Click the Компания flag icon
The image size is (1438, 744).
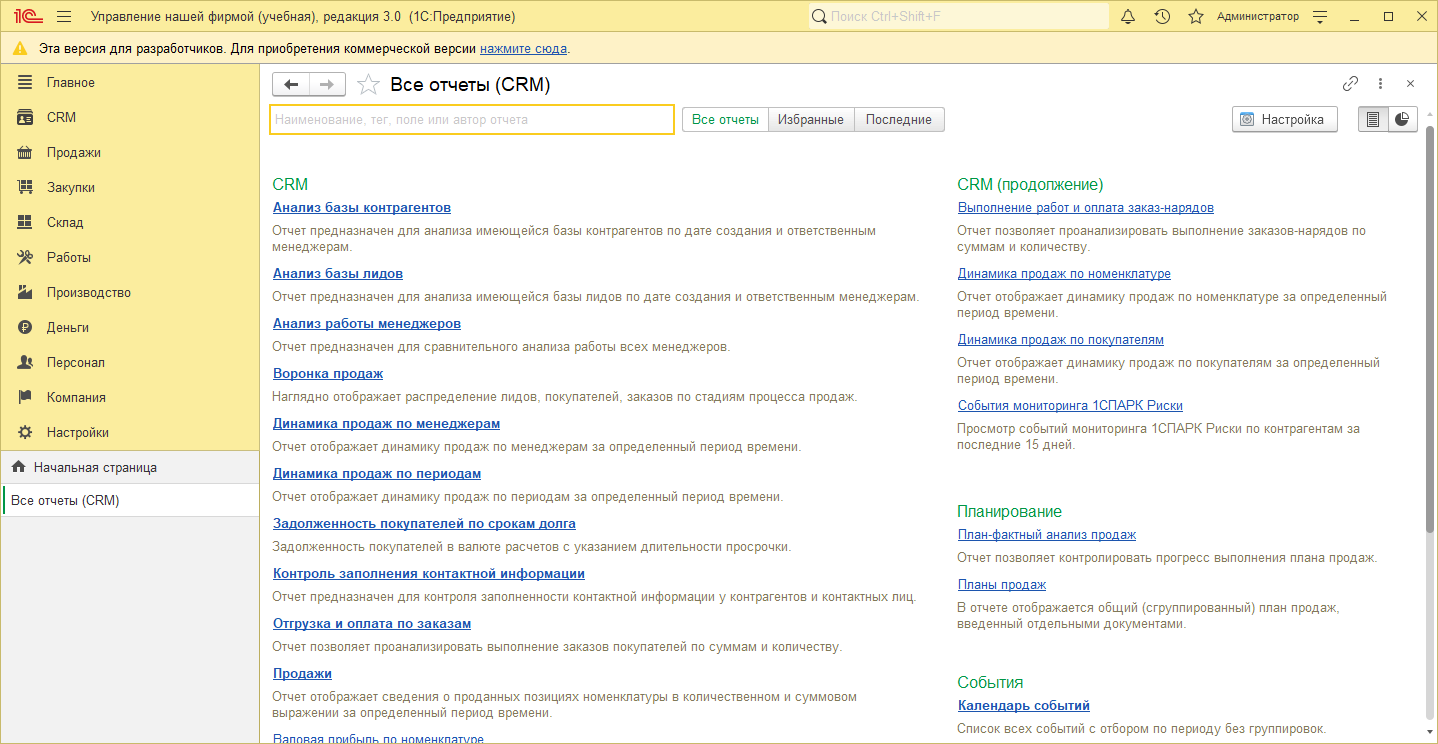click(x=26, y=397)
